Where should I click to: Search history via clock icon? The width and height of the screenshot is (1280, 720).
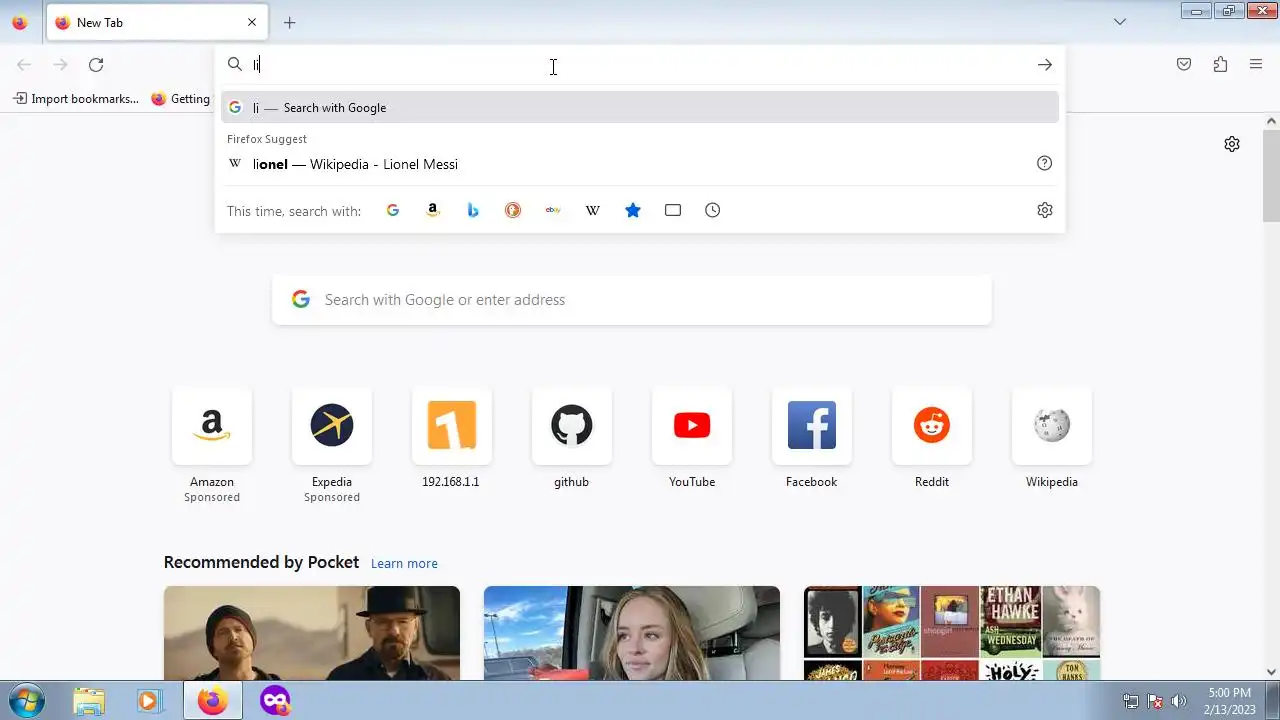pyautogui.click(x=713, y=210)
